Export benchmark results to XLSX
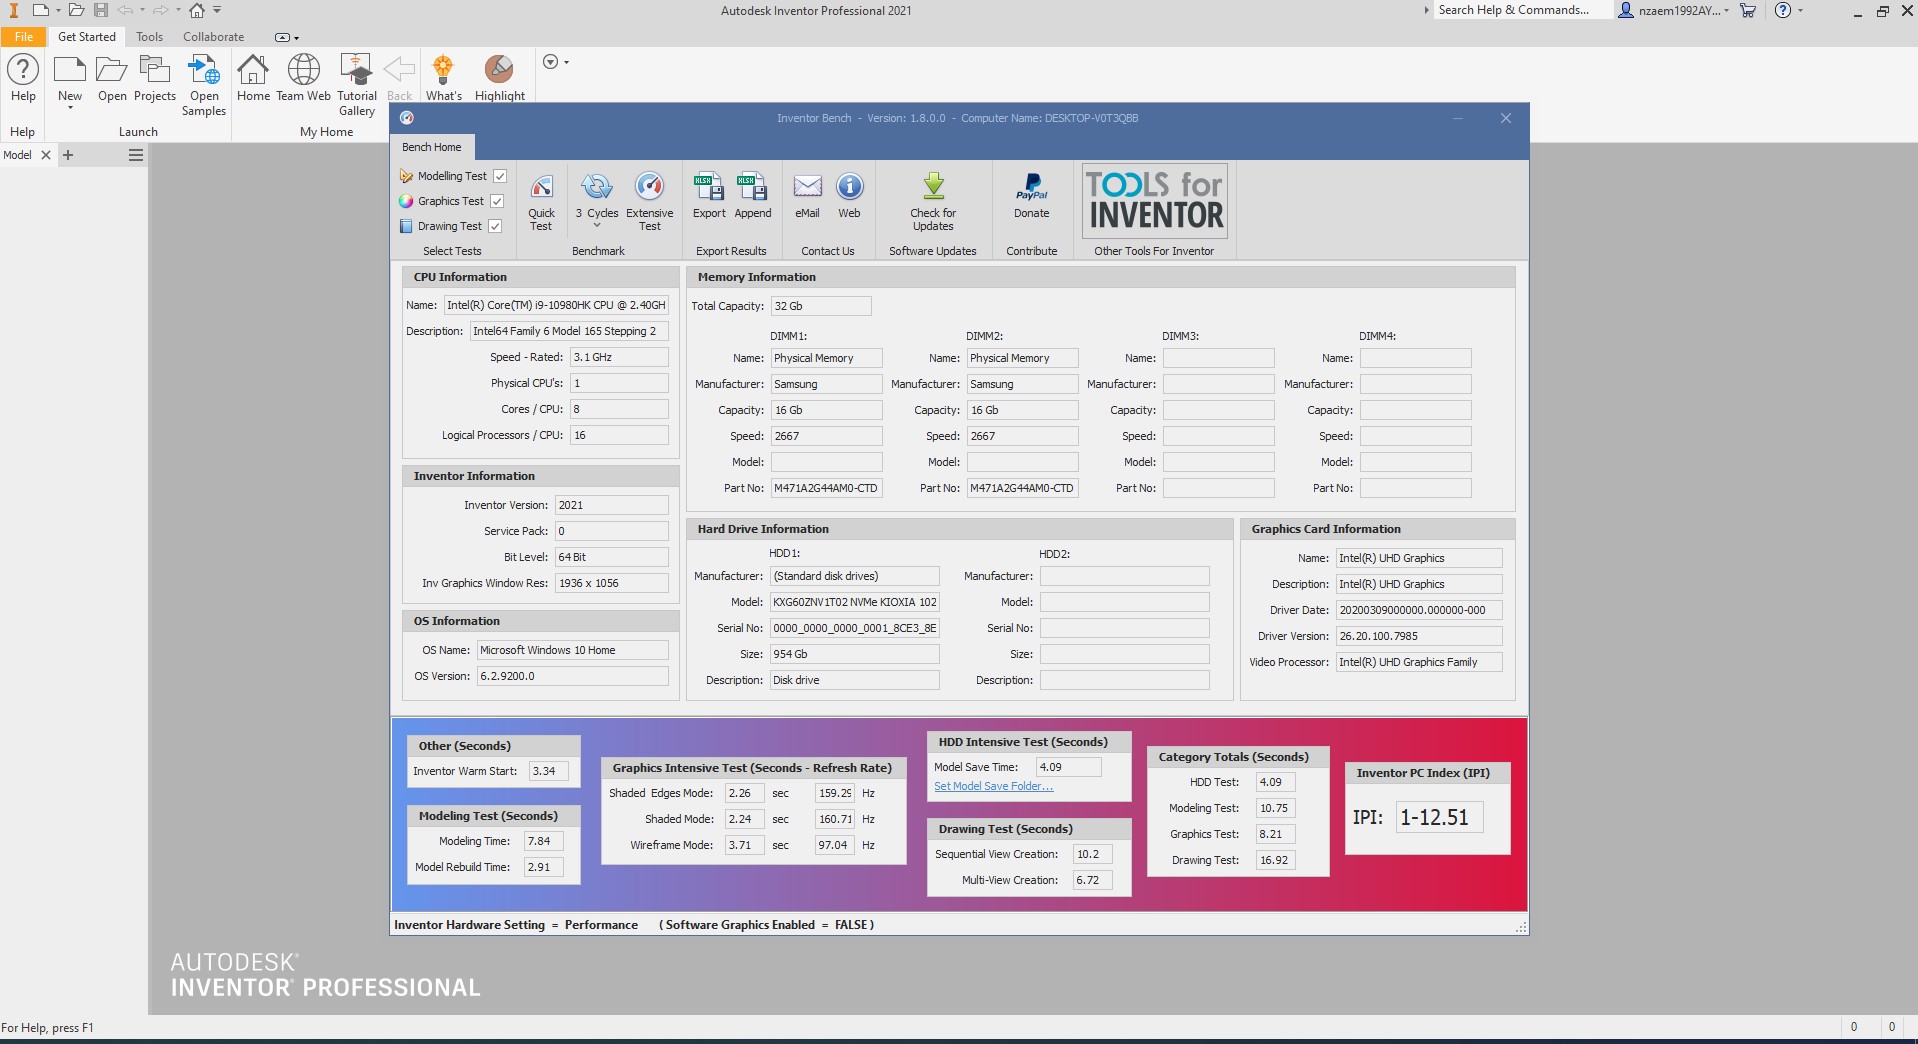 click(709, 198)
